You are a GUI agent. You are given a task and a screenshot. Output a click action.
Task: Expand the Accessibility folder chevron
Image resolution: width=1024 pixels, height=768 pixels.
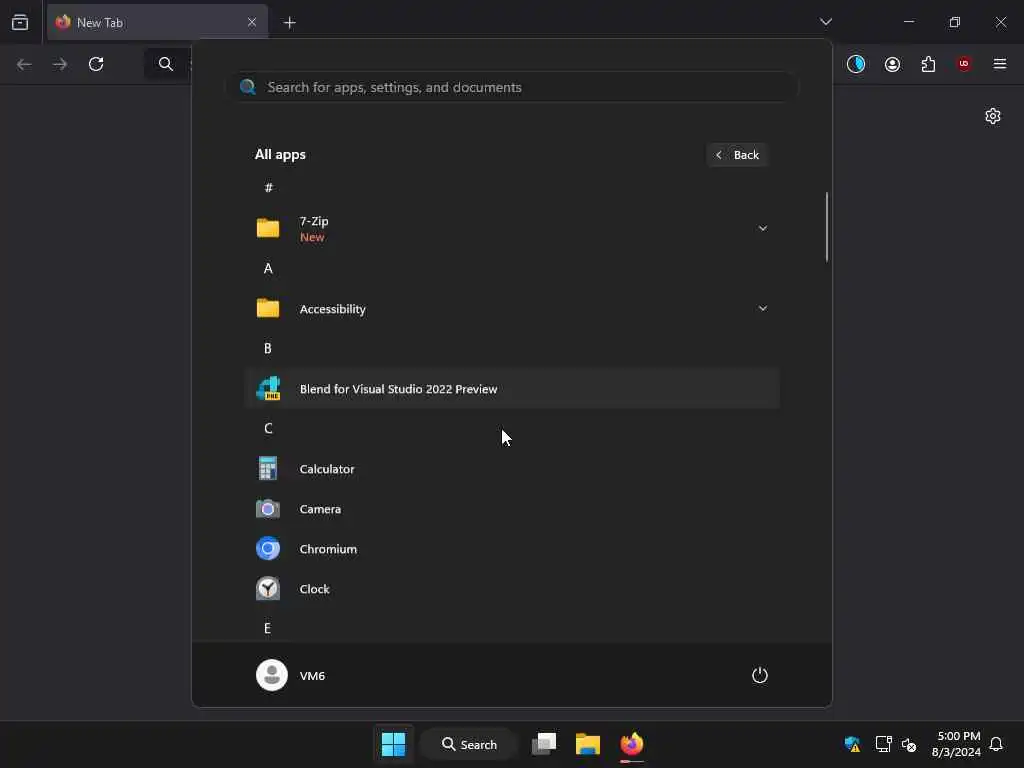(762, 308)
